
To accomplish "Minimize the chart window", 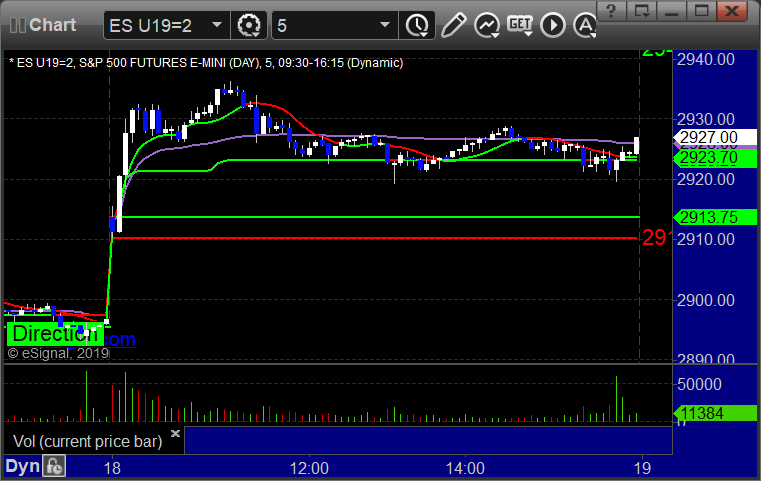I will pyautogui.click(x=671, y=10).
